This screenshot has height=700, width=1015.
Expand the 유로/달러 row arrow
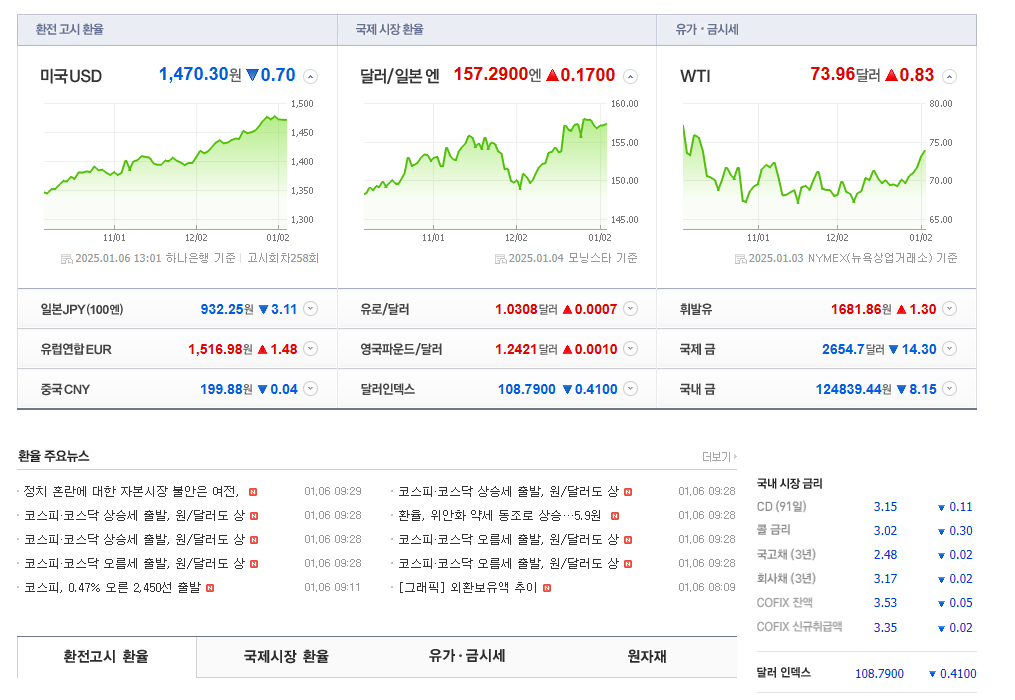(630, 309)
